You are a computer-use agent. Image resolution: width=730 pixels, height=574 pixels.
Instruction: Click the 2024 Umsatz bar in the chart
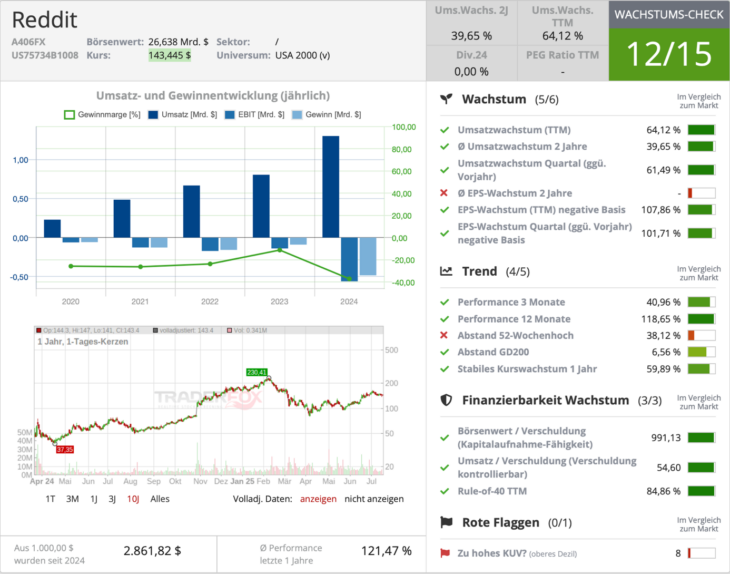[x=331, y=187]
